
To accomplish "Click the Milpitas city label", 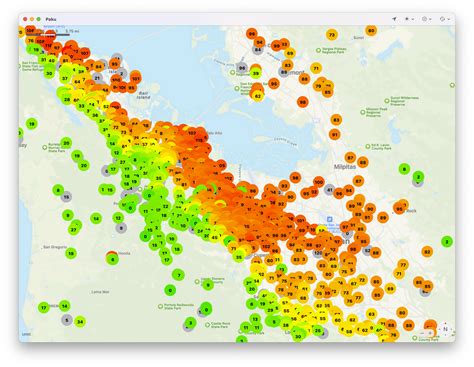I will point(345,166).
